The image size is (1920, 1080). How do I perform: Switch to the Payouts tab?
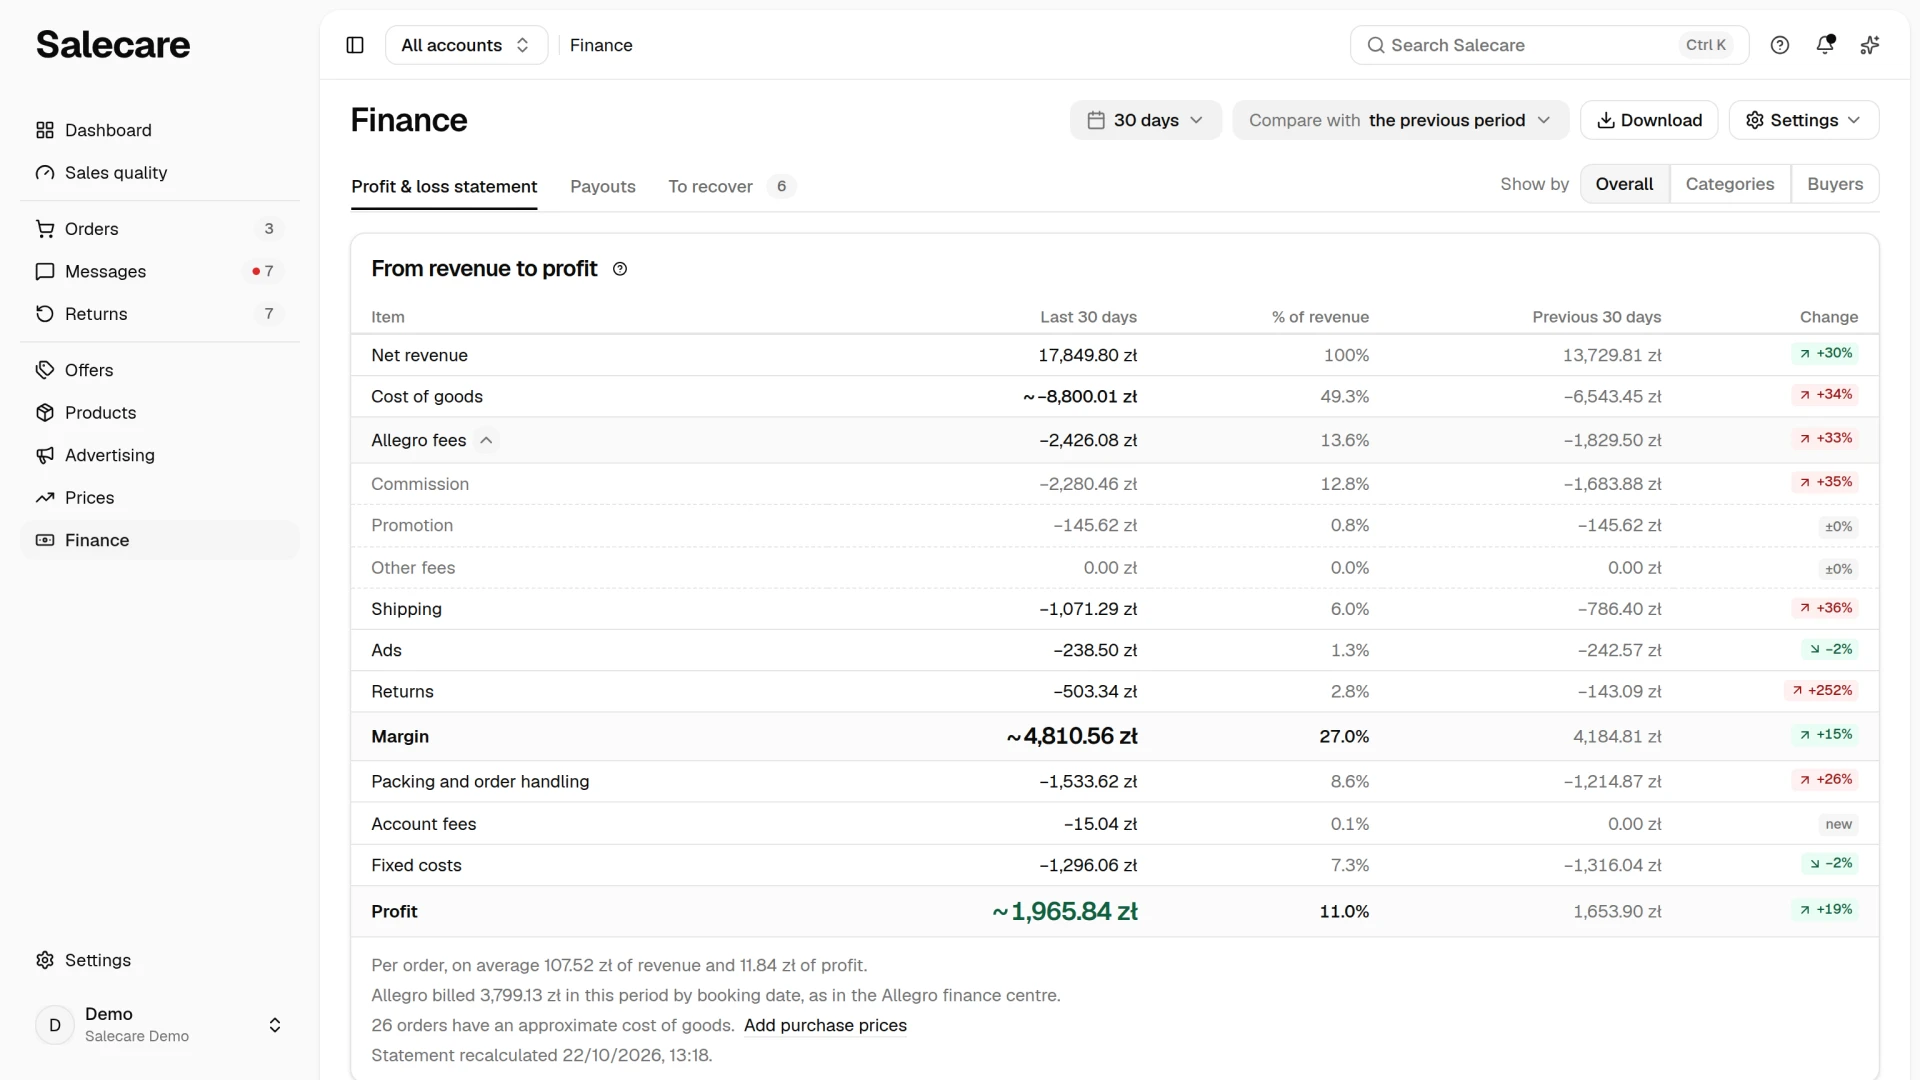click(x=603, y=187)
